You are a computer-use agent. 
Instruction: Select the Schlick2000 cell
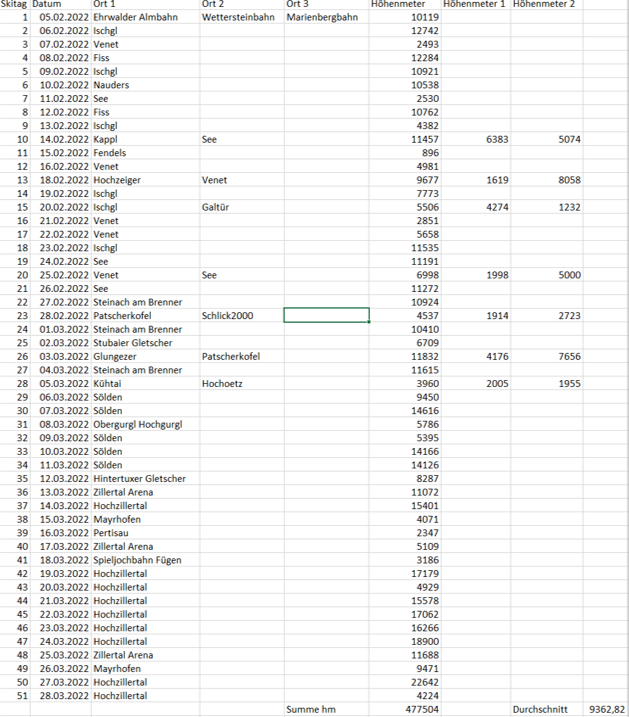tap(228, 316)
